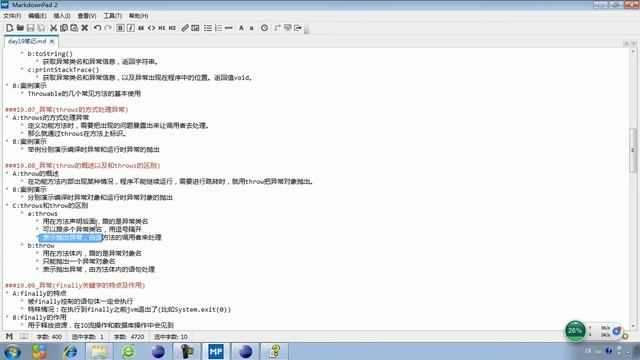The image size is (640, 360).
Task: Insert a code block with the <> icon
Action: [x=151, y=28]
